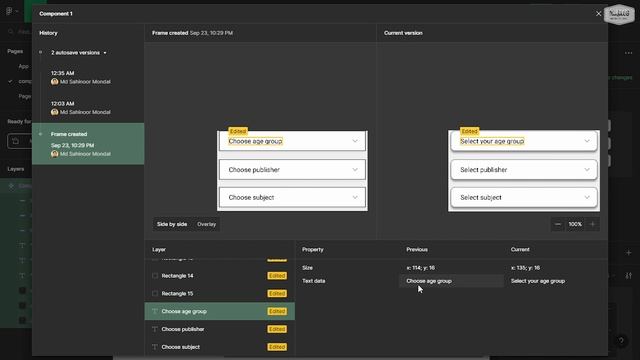Click the chevron of current Select subject dropdown

click(x=587, y=198)
